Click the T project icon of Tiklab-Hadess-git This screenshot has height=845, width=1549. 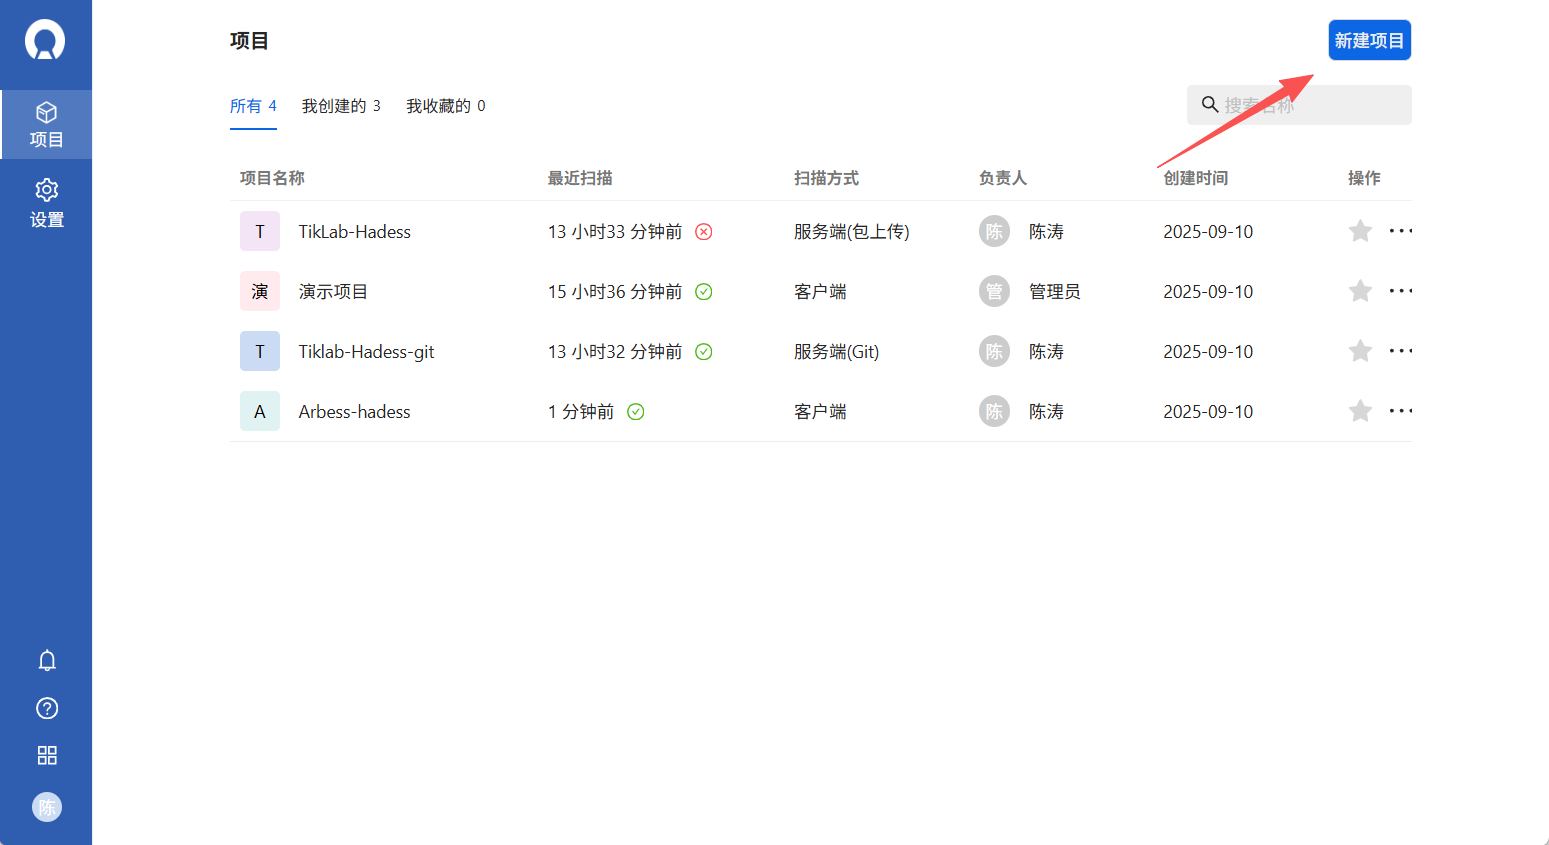pyautogui.click(x=260, y=351)
